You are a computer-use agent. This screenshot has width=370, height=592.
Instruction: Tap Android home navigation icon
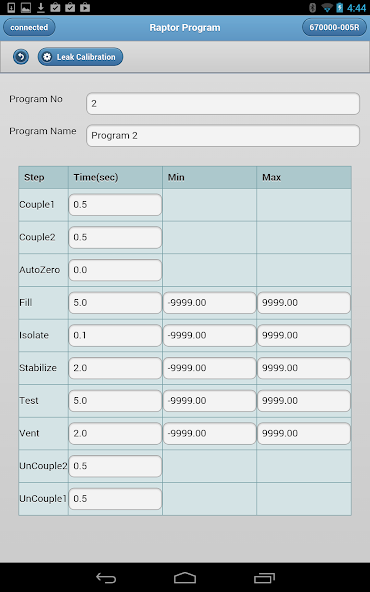185,578
